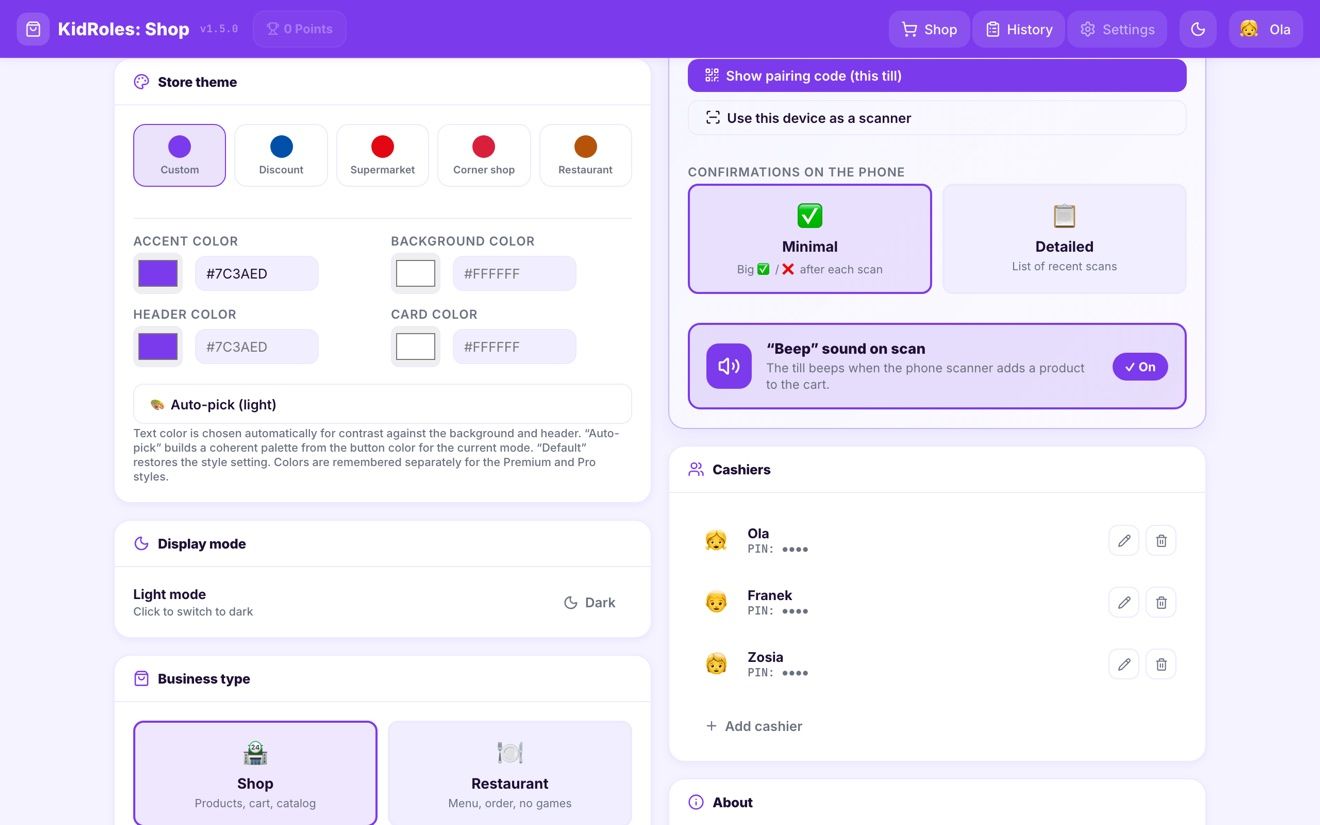1320x825 pixels.
Task: Toggle the Beep sound On switch
Action: click(x=1140, y=367)
